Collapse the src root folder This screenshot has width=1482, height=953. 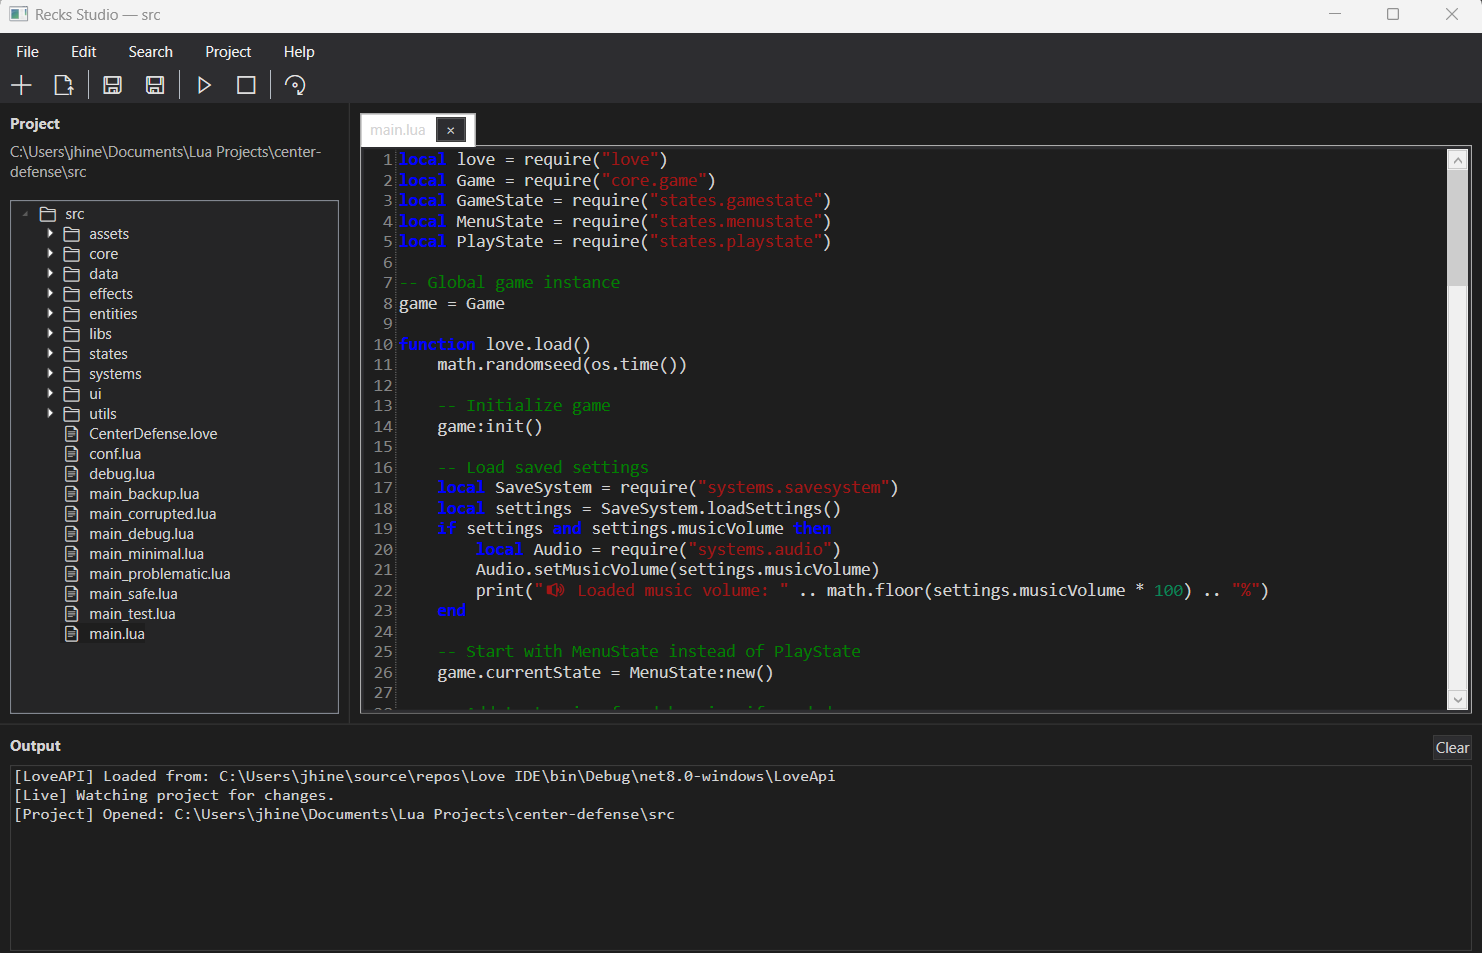tap(25, 214)
